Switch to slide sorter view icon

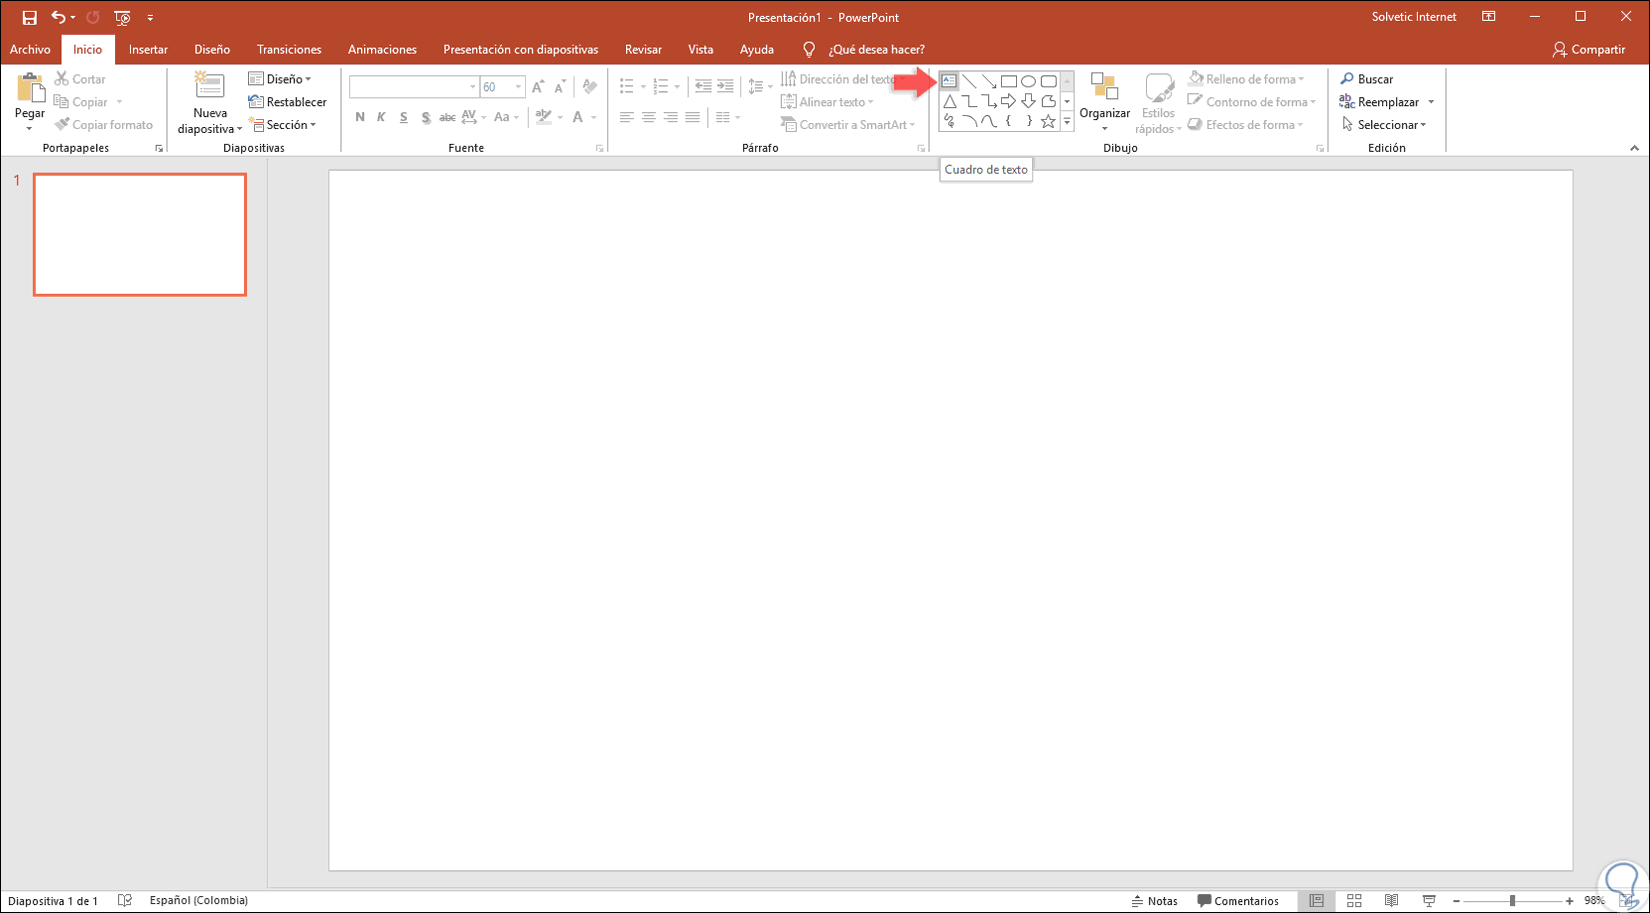tap(1354, 901)
